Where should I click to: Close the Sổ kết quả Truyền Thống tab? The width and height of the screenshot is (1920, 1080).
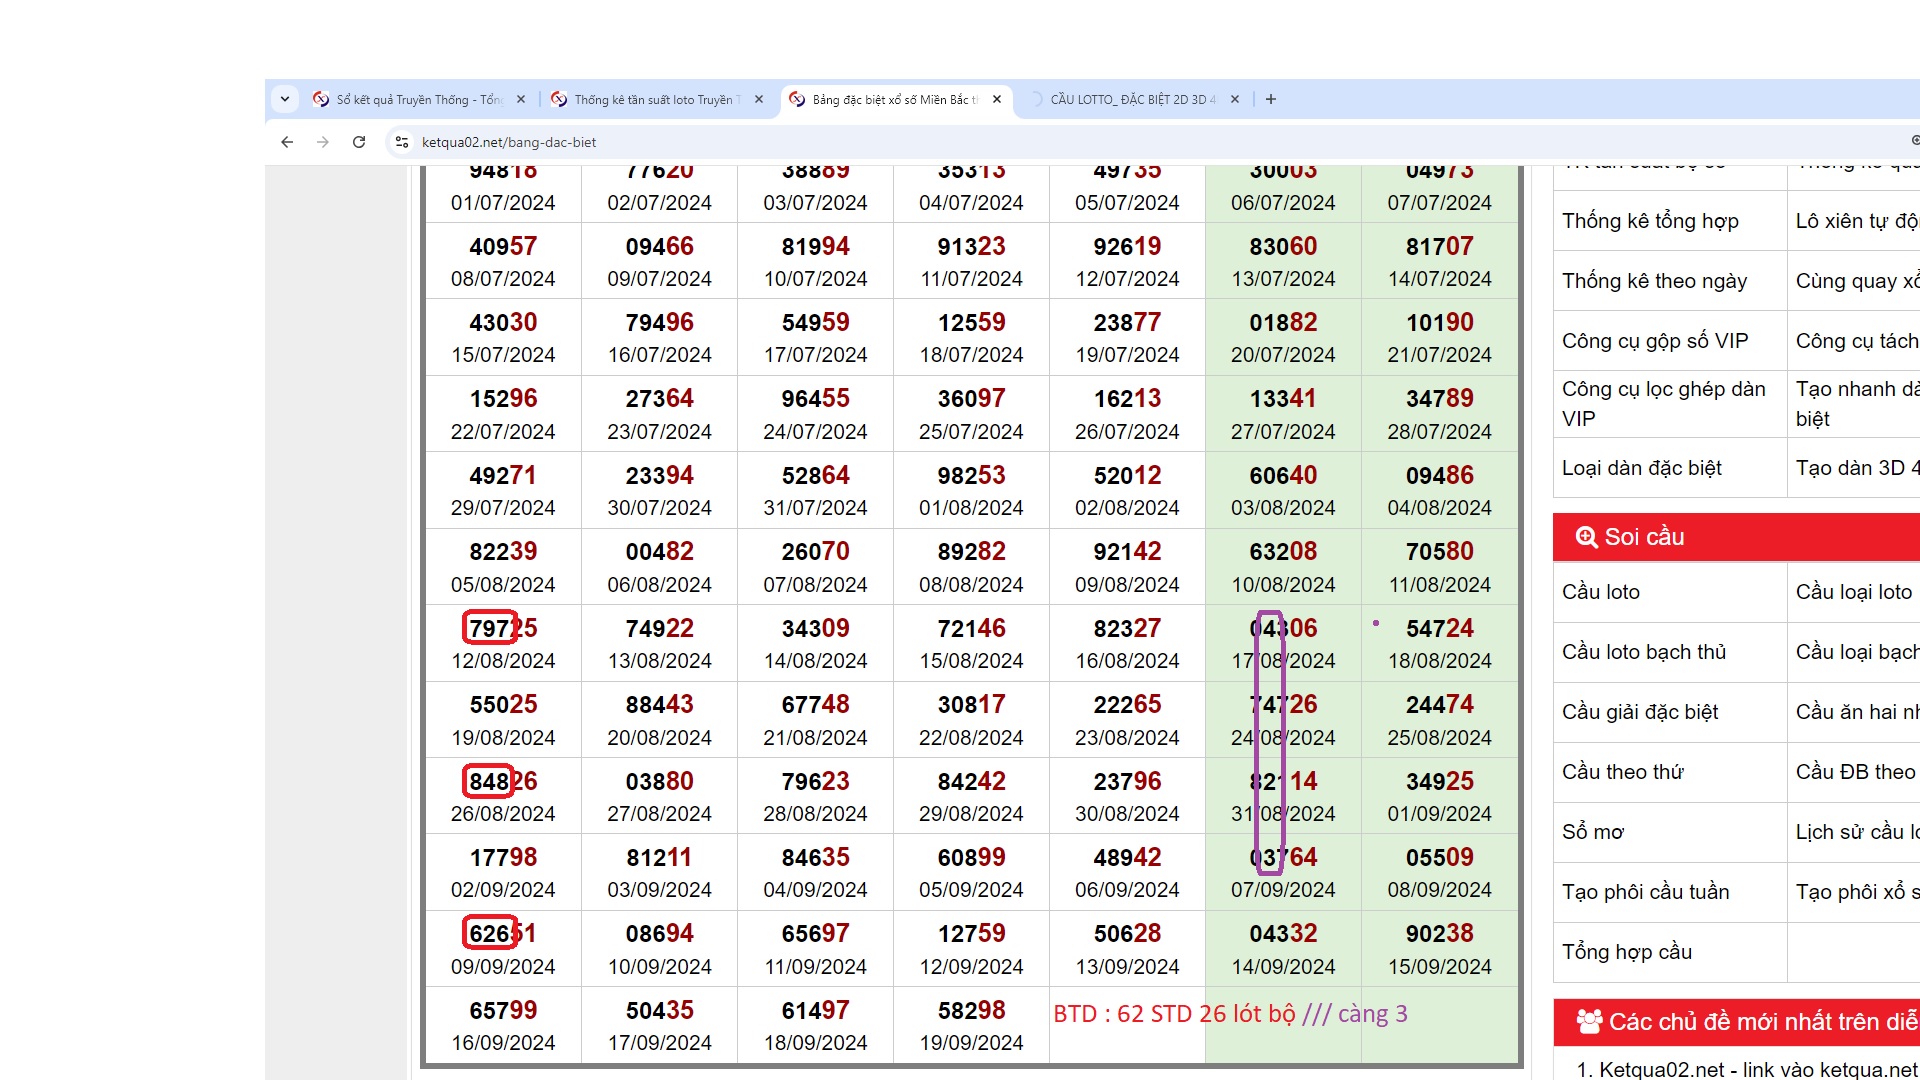point(521,99)
